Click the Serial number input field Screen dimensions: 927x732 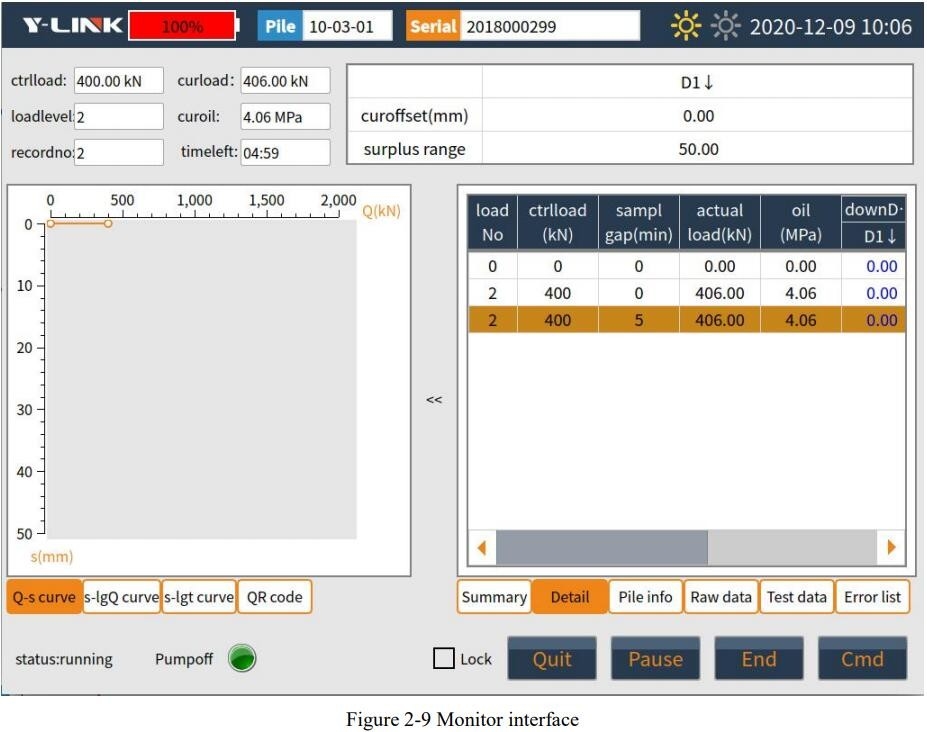551,27
